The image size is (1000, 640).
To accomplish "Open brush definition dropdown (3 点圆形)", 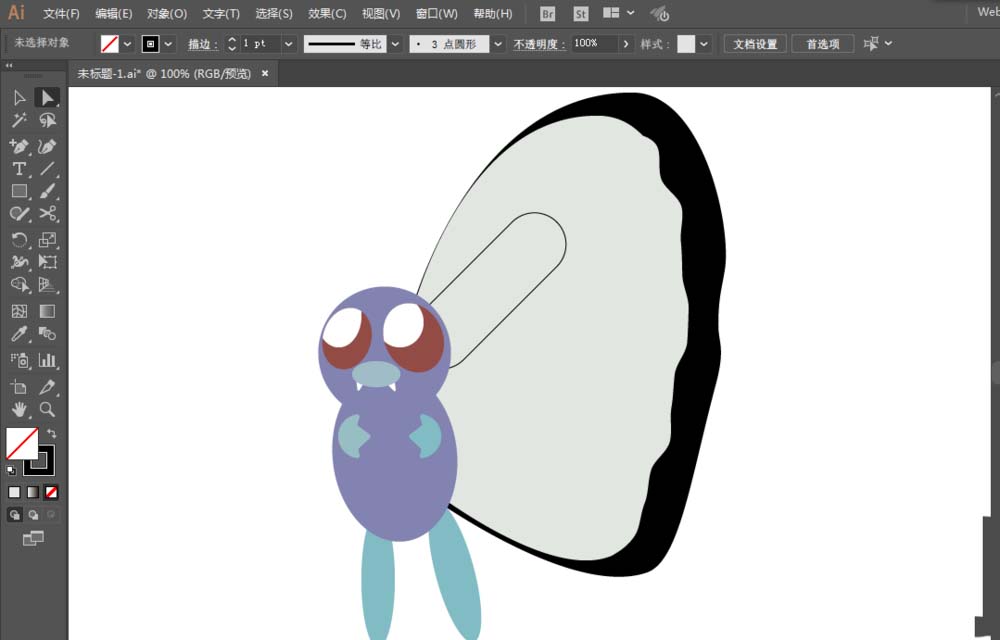I will click(498, 44).
